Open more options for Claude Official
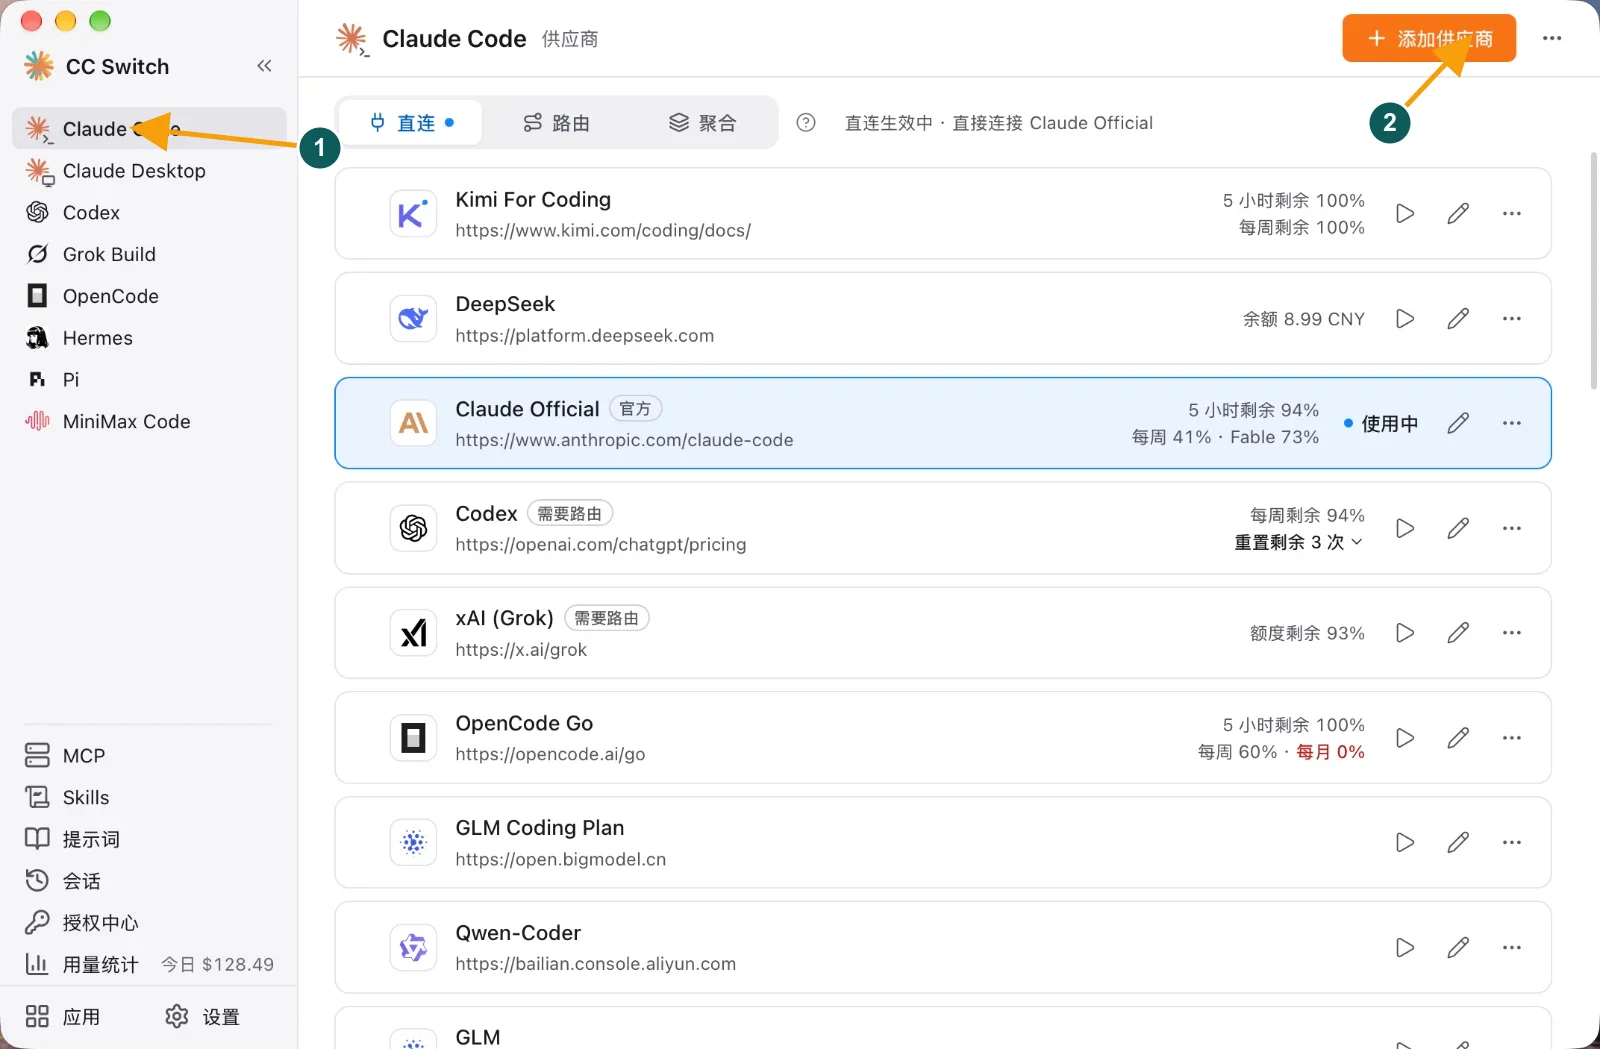Viewport: 1600px width, 1049px height. point(1512,423)
